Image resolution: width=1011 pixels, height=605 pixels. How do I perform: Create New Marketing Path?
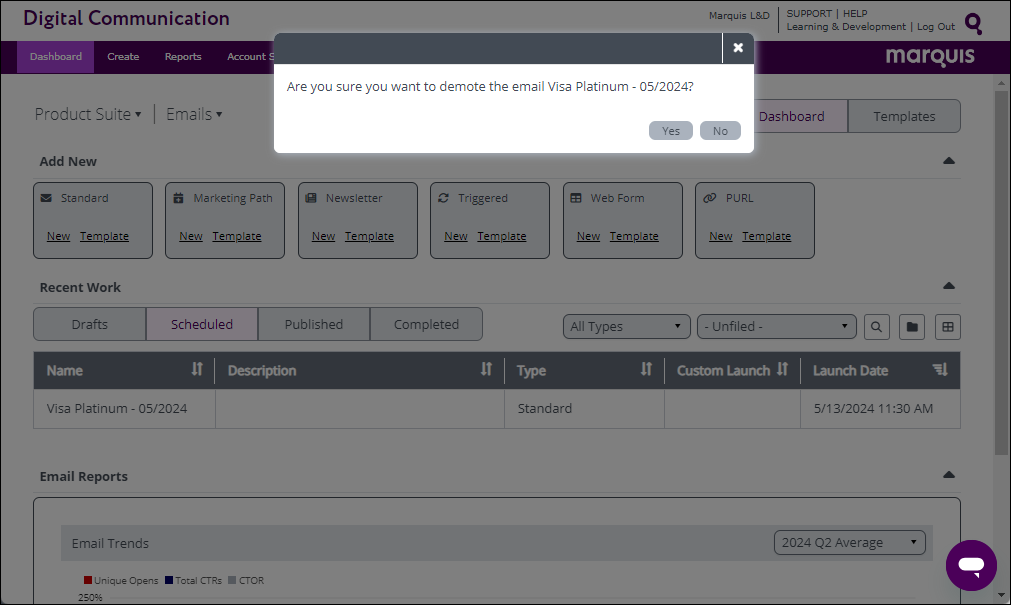pyautogui.click(x=191, y=236)
